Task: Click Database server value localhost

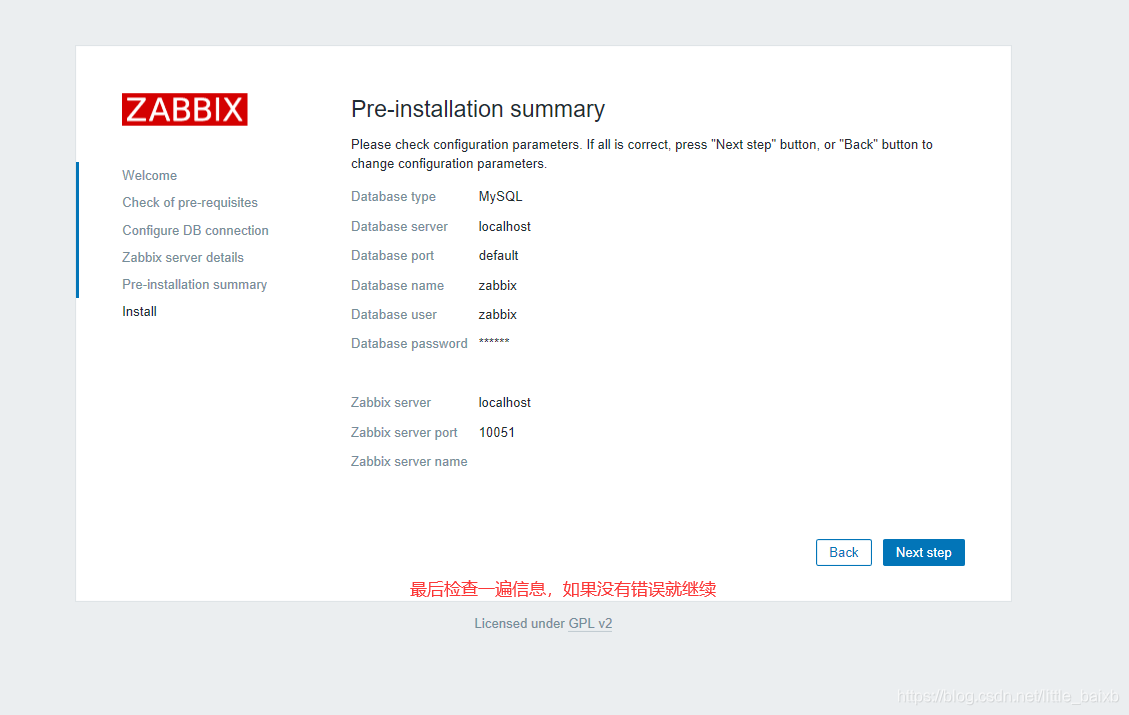Action: point(504,226)
